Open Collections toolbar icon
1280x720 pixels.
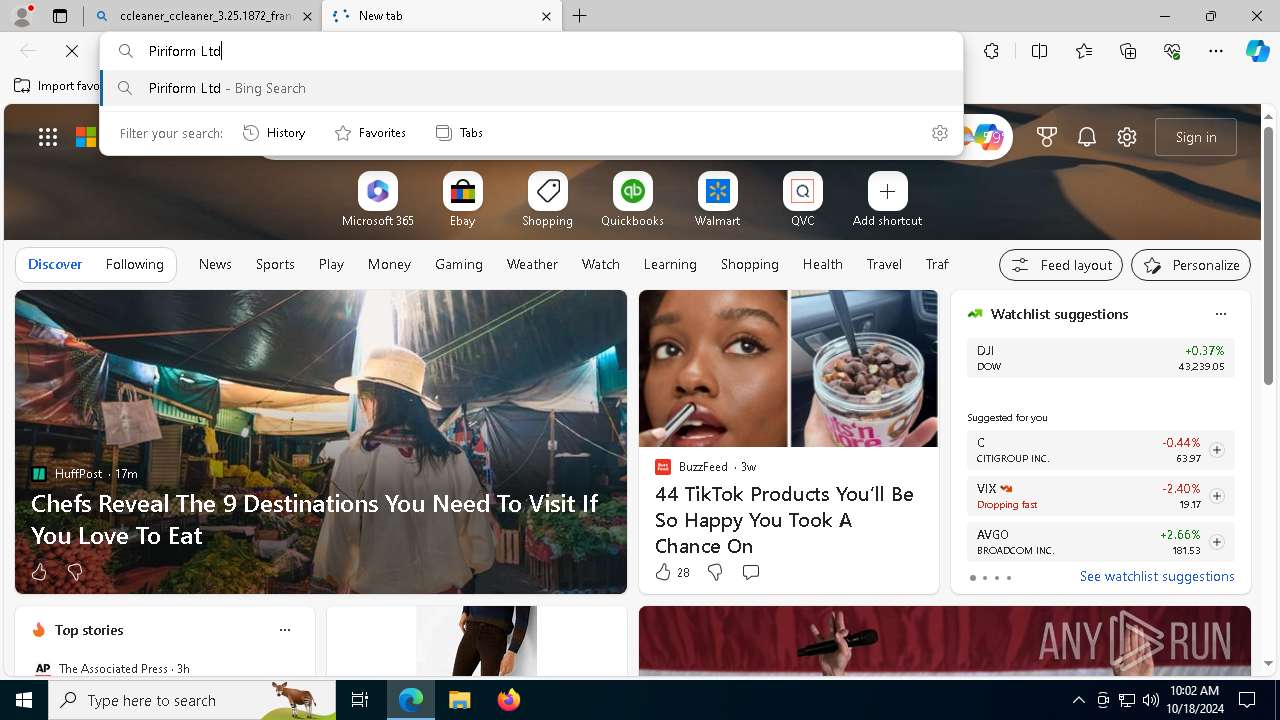coord(1128,51)
